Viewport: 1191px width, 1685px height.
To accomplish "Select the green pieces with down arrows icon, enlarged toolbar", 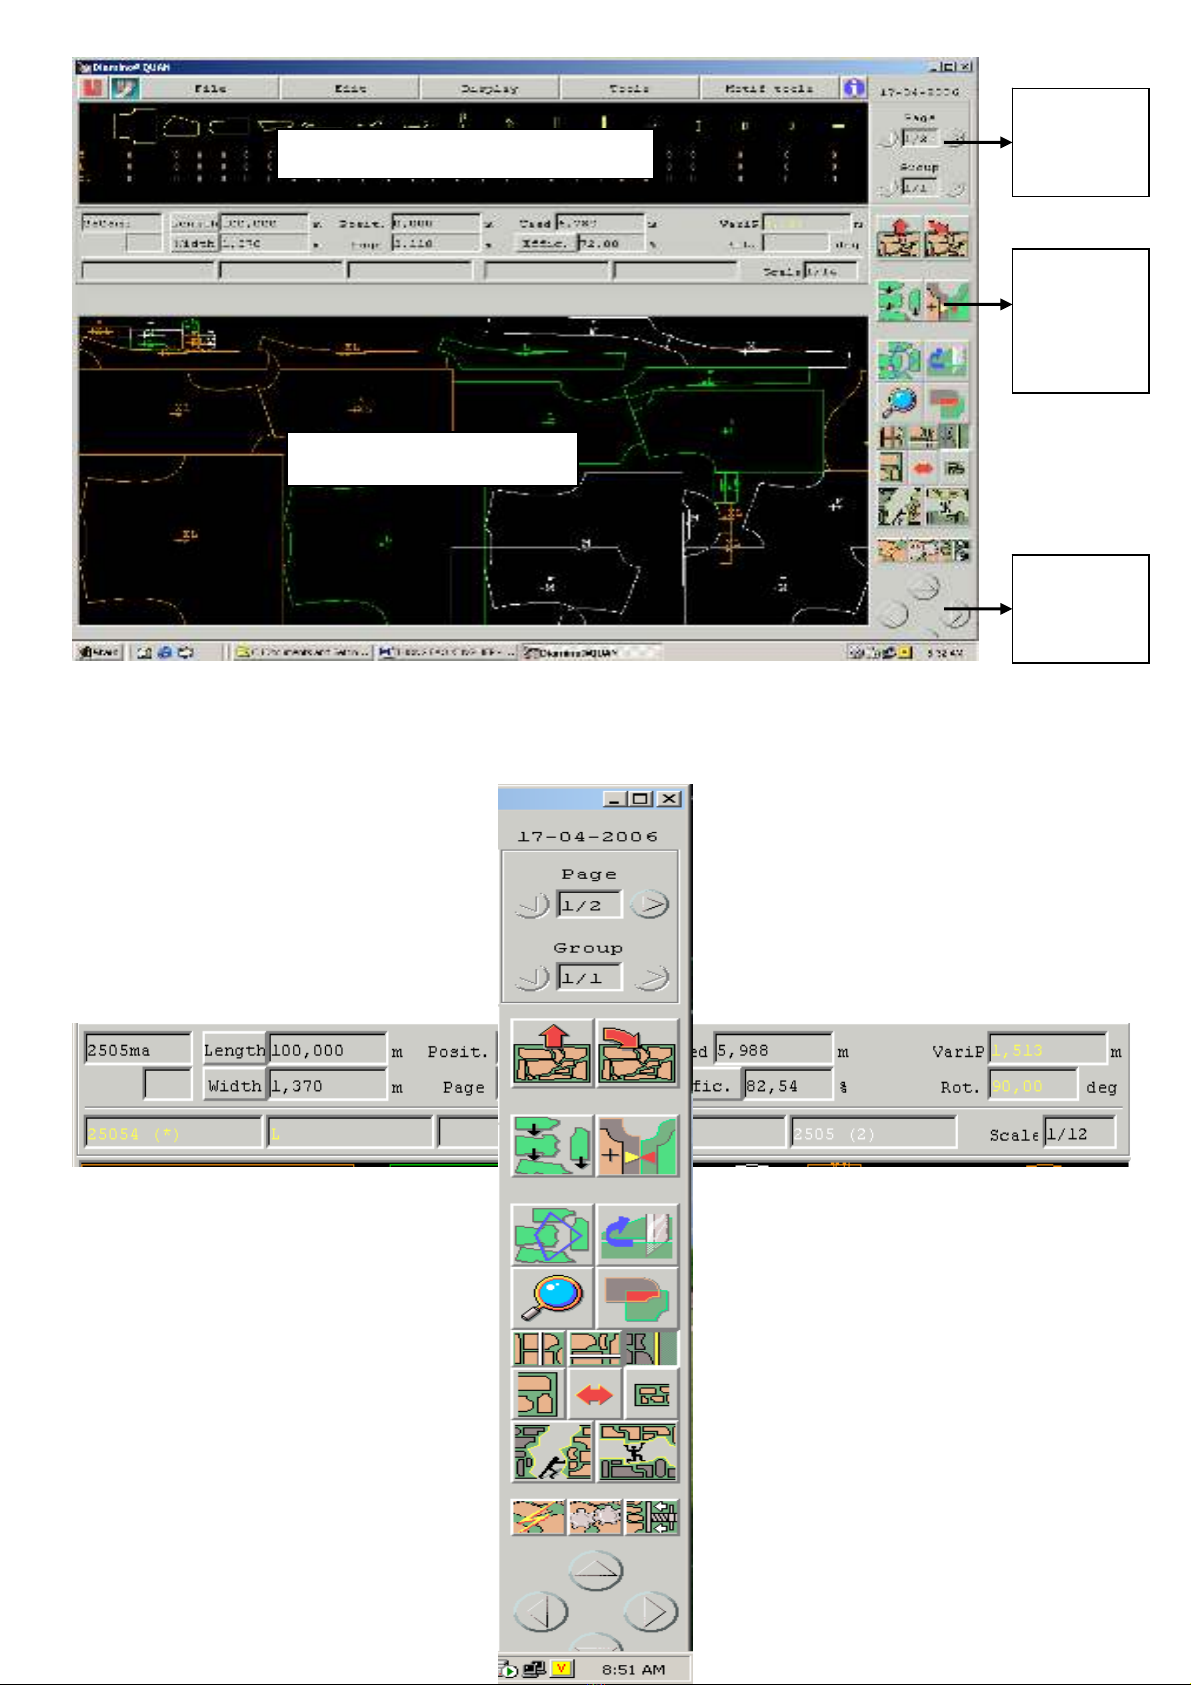I will [x=553, y=1146].
